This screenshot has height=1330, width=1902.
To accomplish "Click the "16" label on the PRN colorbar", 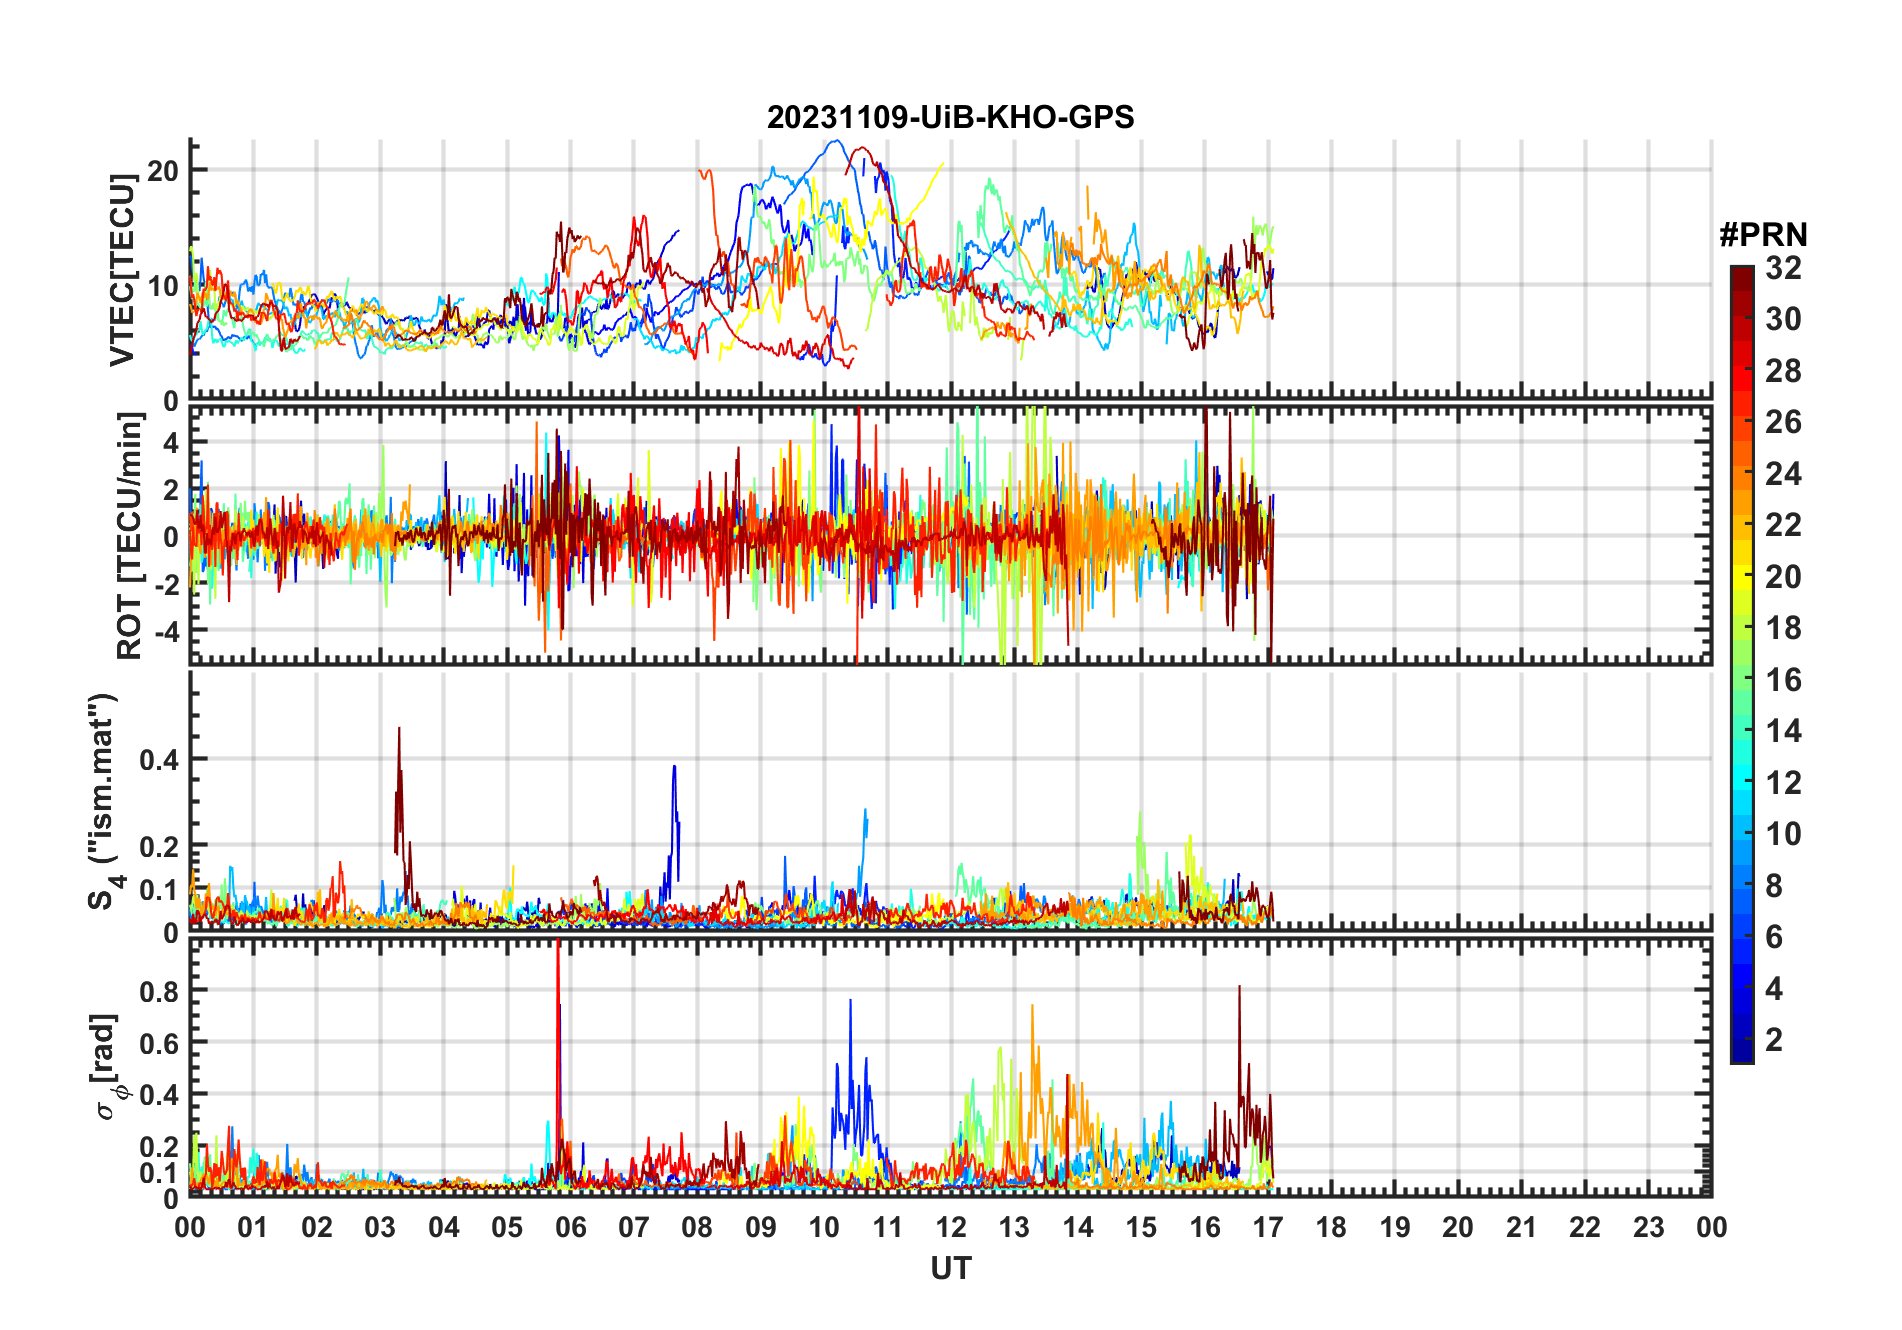I will 1783,680.
